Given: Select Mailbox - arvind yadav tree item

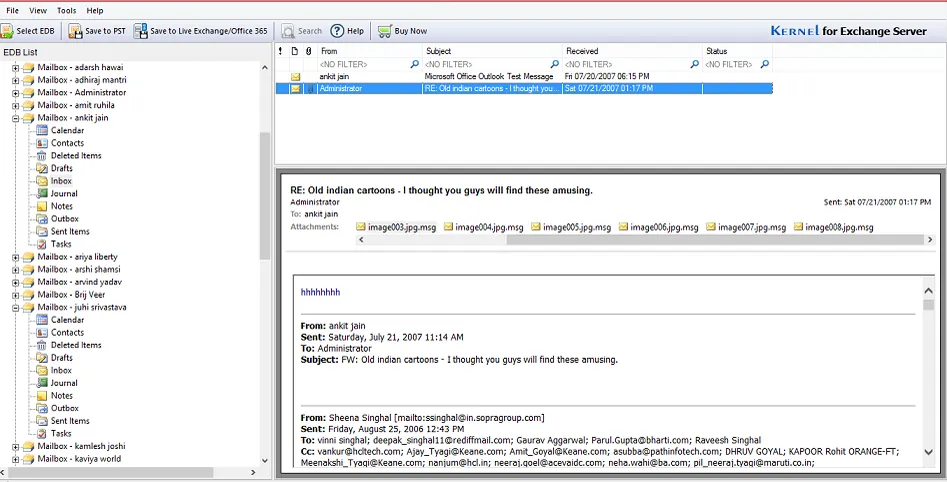Looking at the screenshot, I should [80, 282].
